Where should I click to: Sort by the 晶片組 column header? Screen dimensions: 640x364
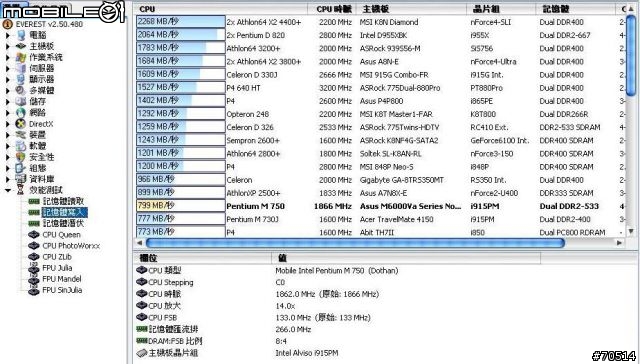501,9
